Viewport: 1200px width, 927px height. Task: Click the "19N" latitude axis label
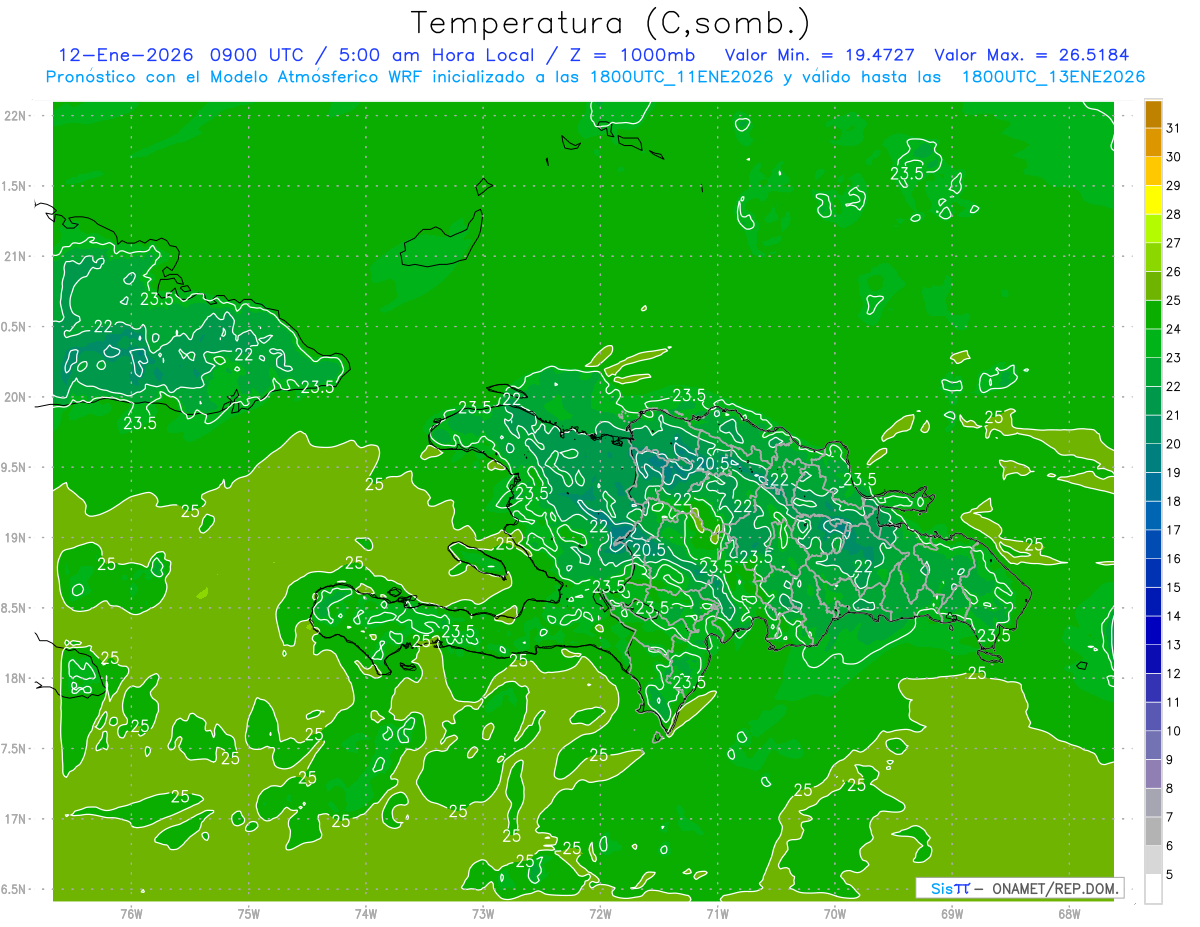click(x=15, y=538)
